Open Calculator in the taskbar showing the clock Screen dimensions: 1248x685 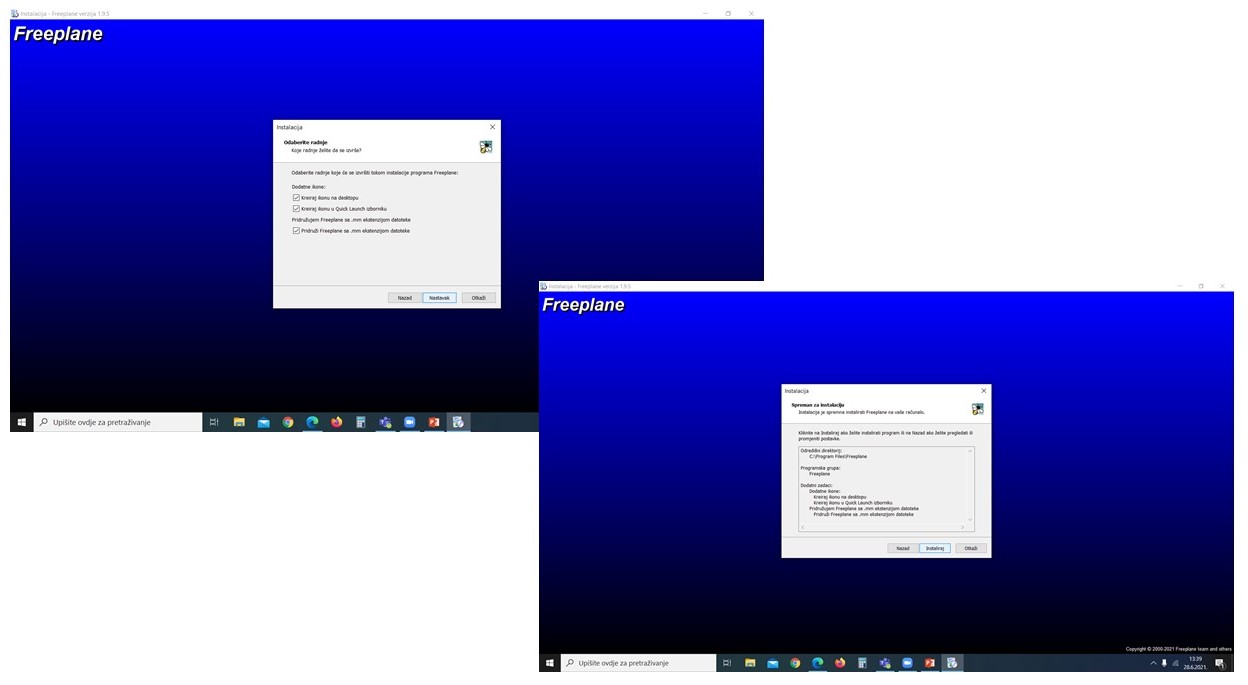pyautogui.click(x=862, y=663)
